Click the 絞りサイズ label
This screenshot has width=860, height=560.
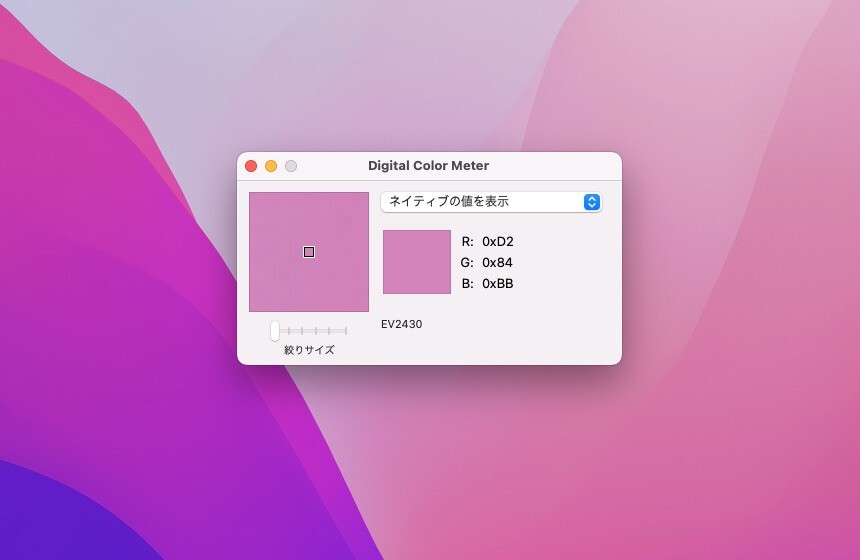(x=309, y=350)
